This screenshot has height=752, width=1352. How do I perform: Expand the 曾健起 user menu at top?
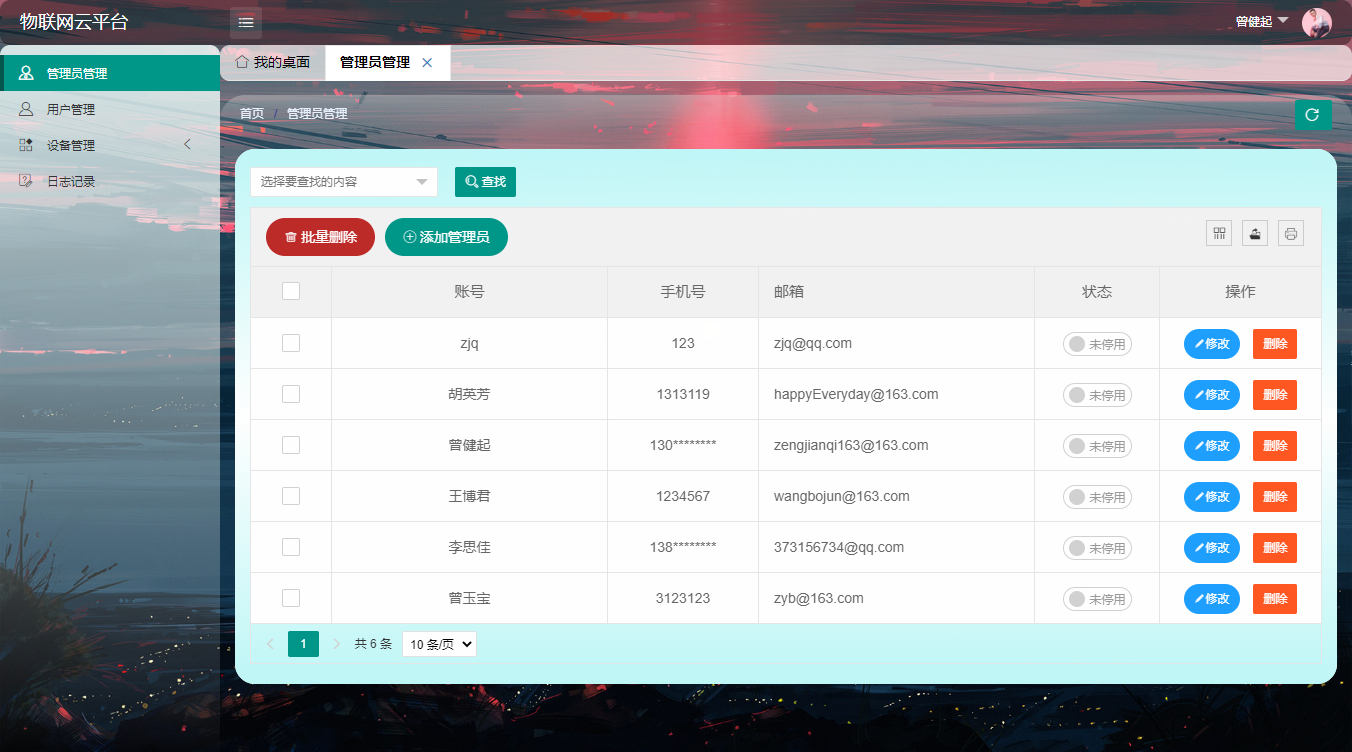[1262, 21]
